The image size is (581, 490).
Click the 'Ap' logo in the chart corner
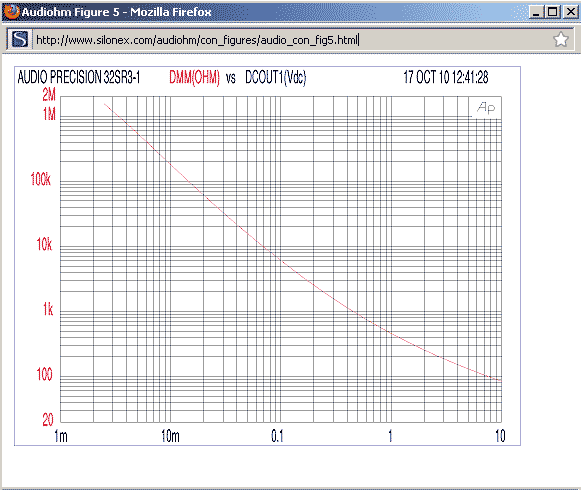[486, 107]
